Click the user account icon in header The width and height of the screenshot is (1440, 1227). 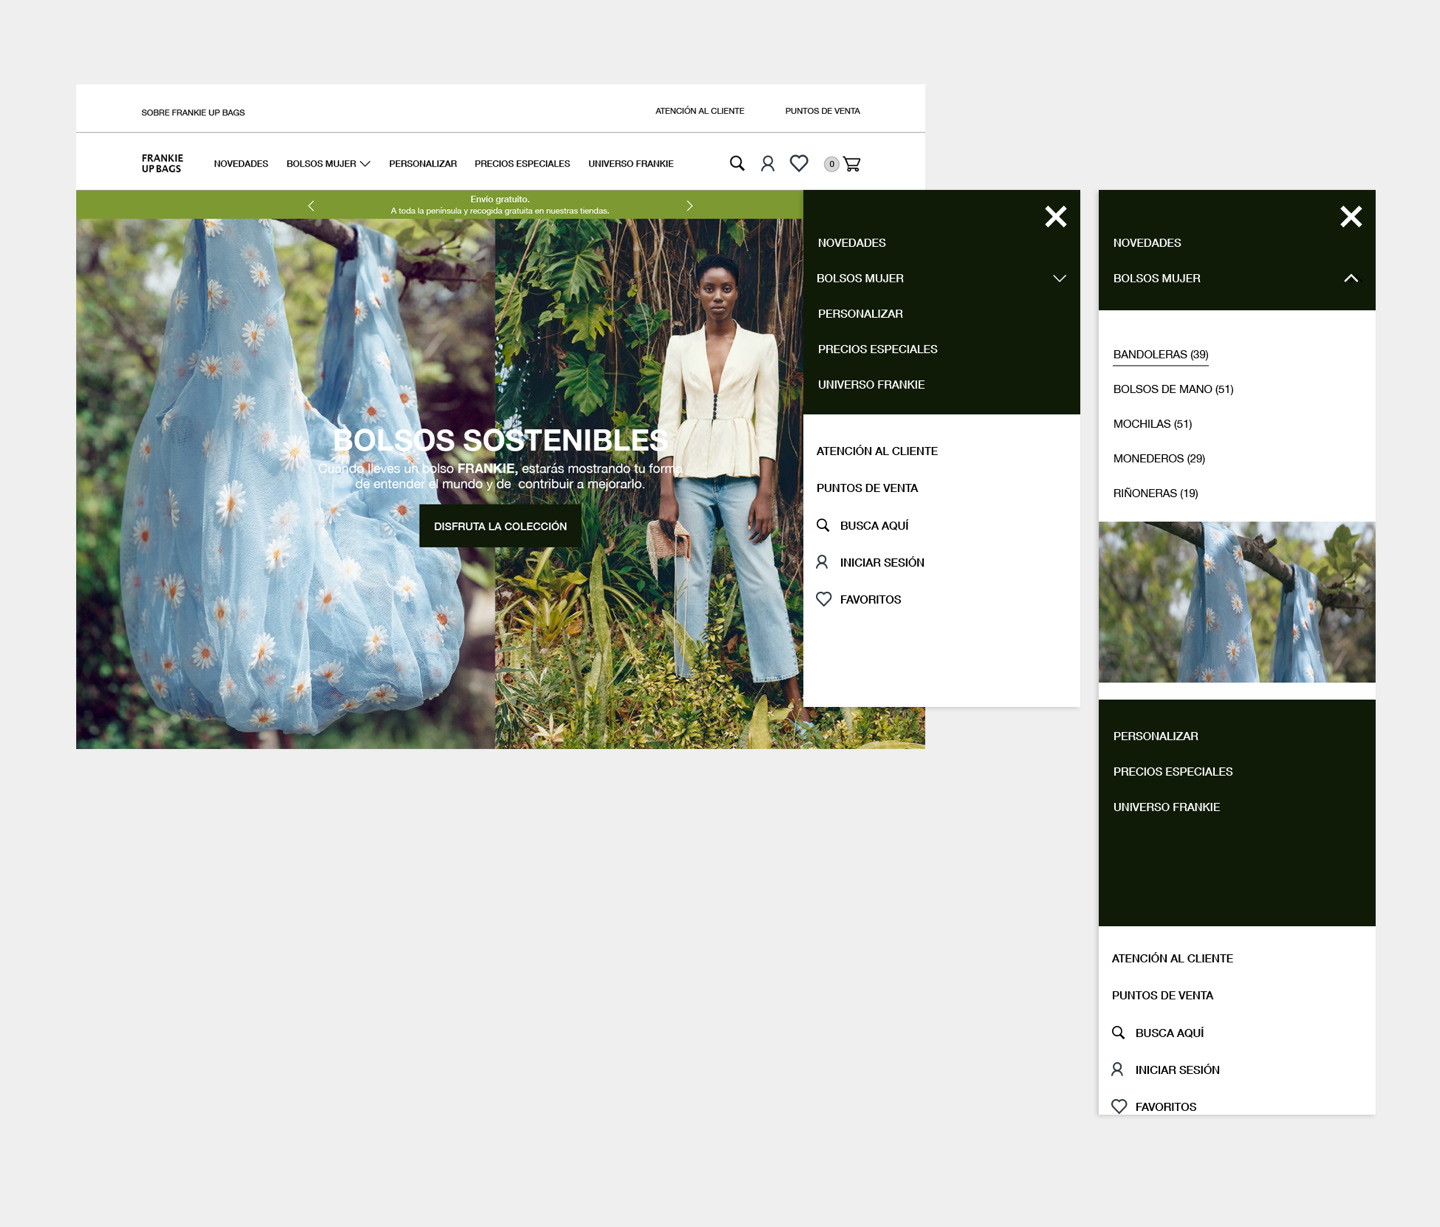(768, 163)
